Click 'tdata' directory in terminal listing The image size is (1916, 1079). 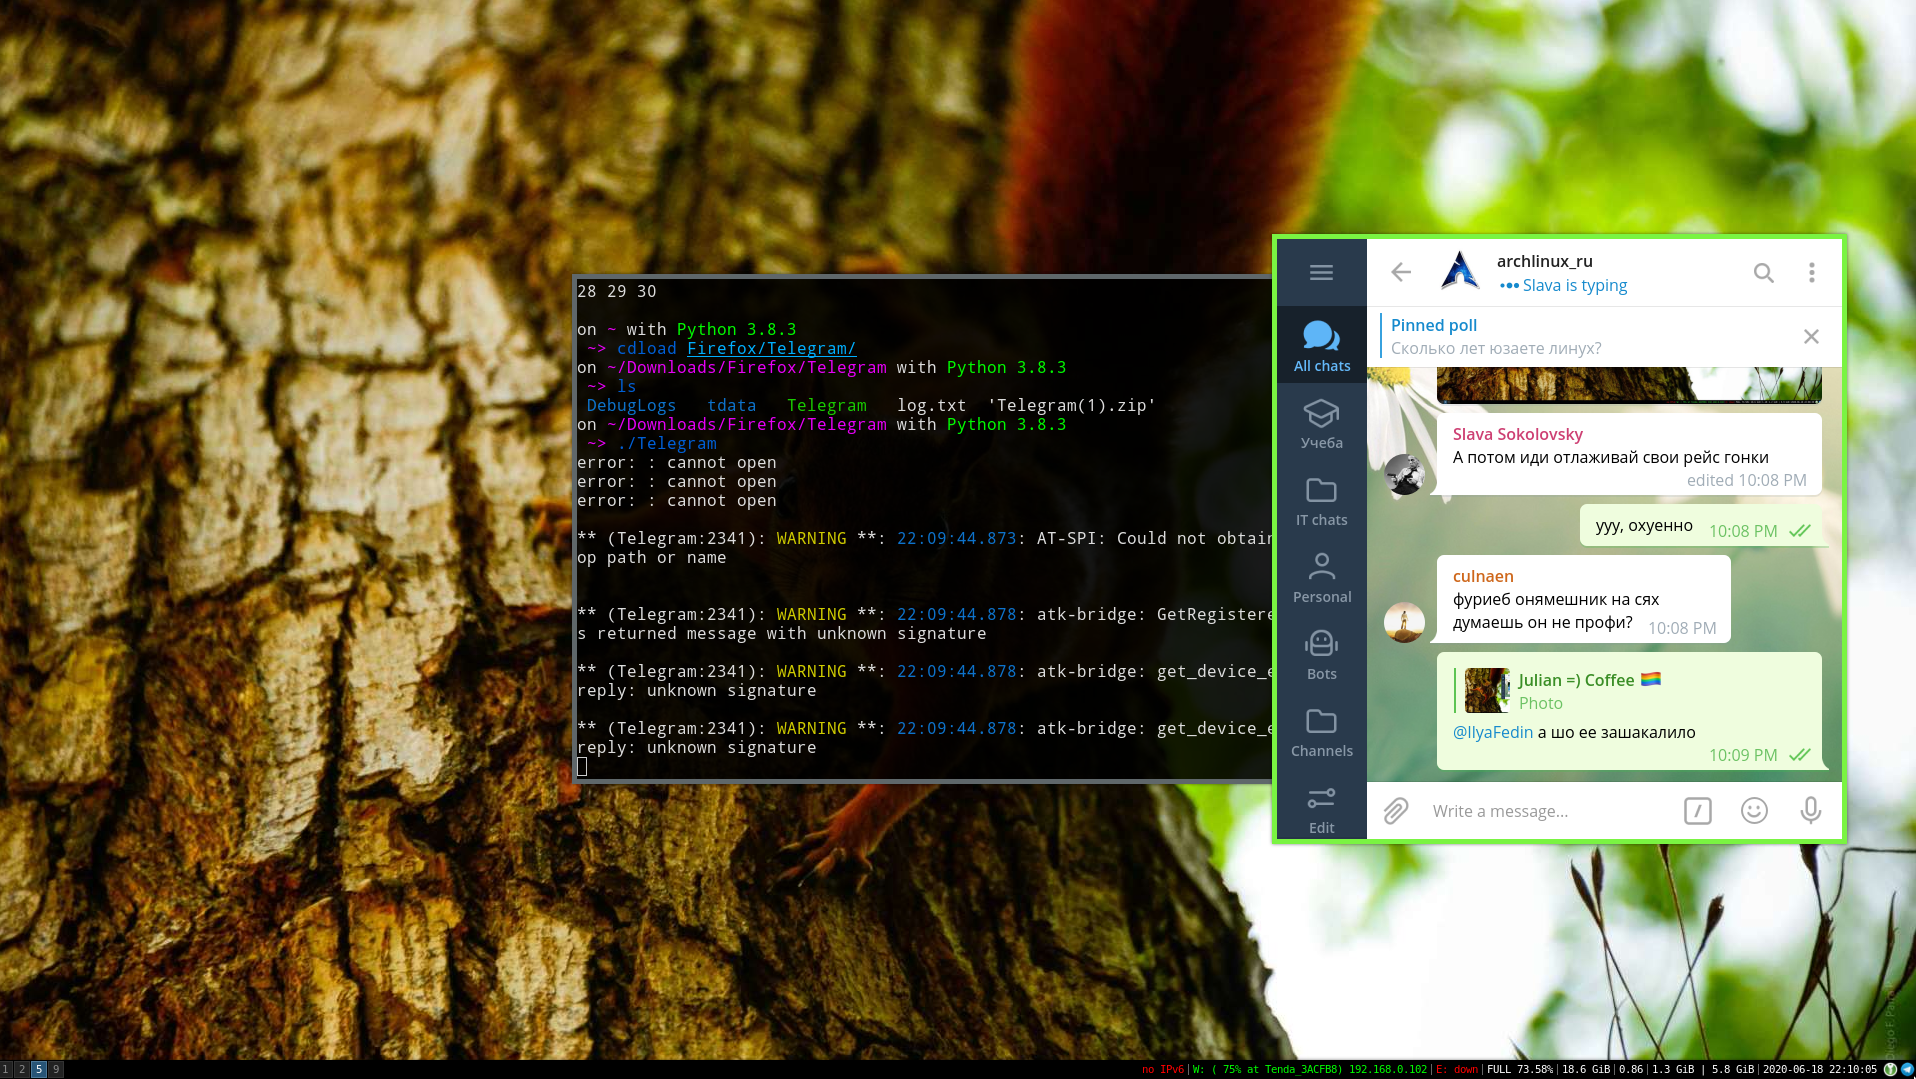coord(731,405)
